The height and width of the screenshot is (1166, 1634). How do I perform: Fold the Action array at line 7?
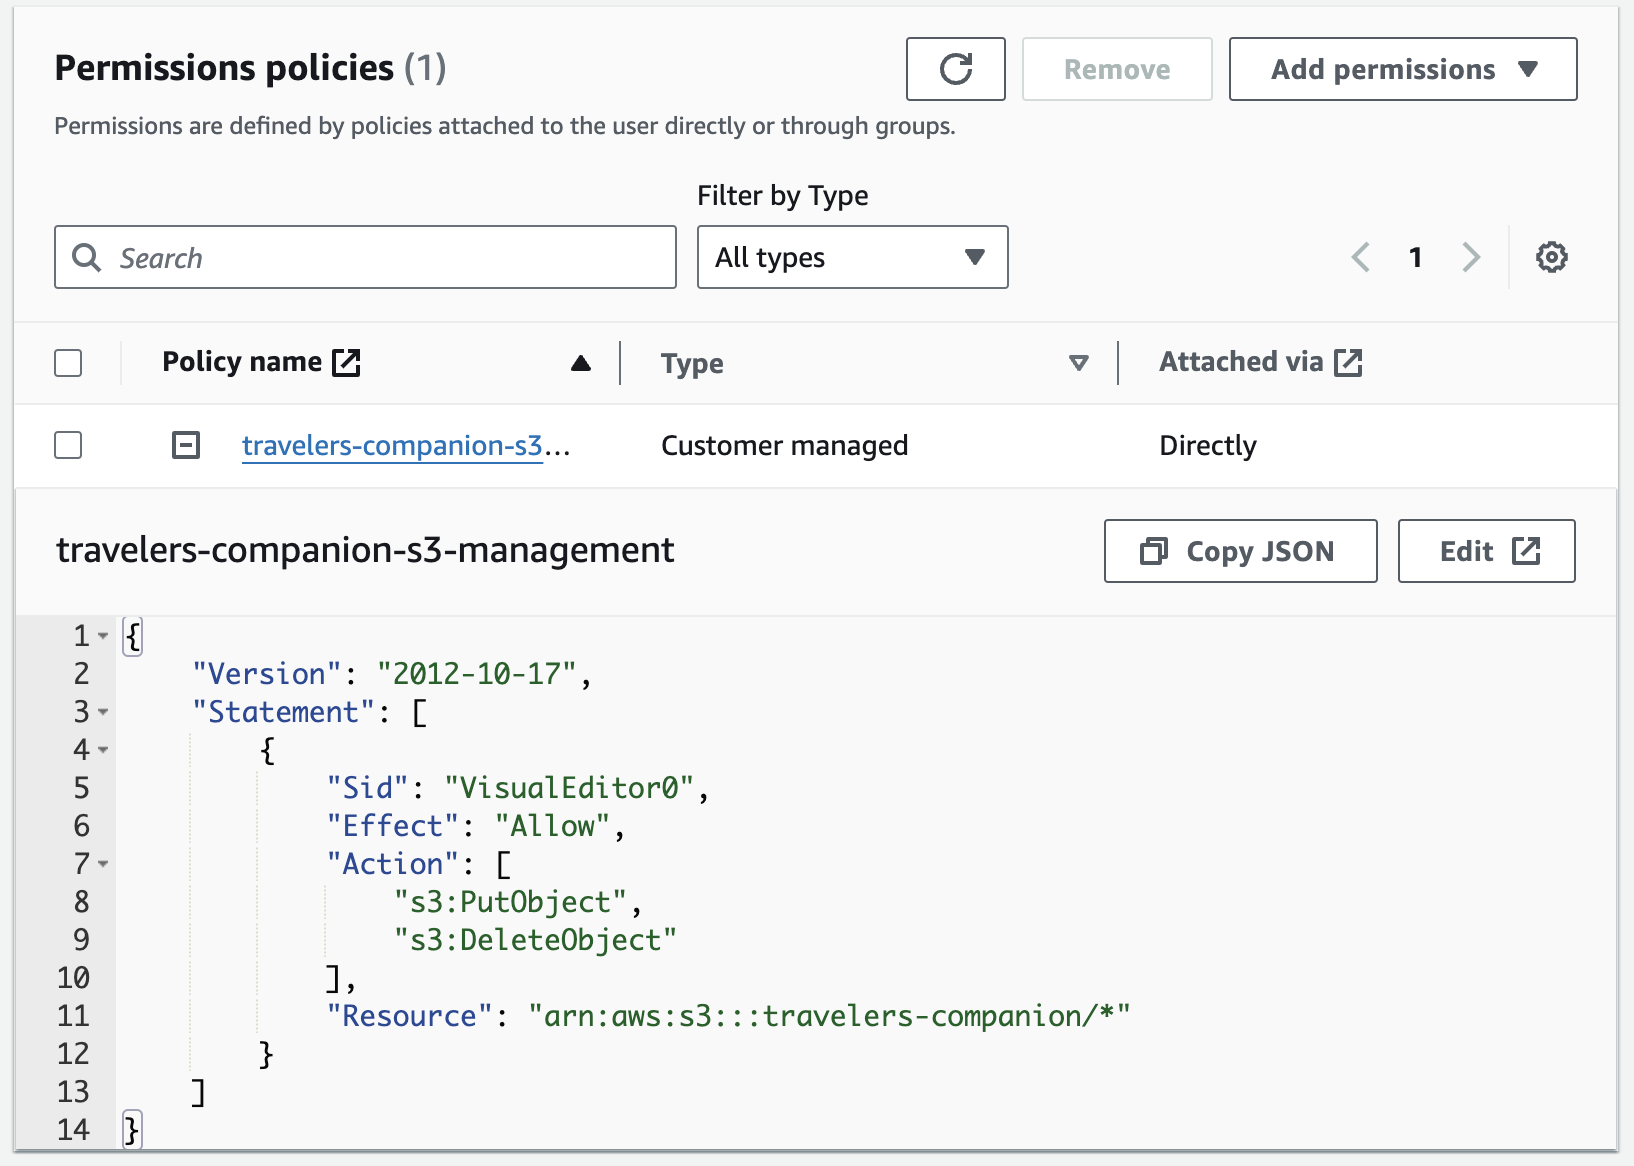tap(103, 864)
